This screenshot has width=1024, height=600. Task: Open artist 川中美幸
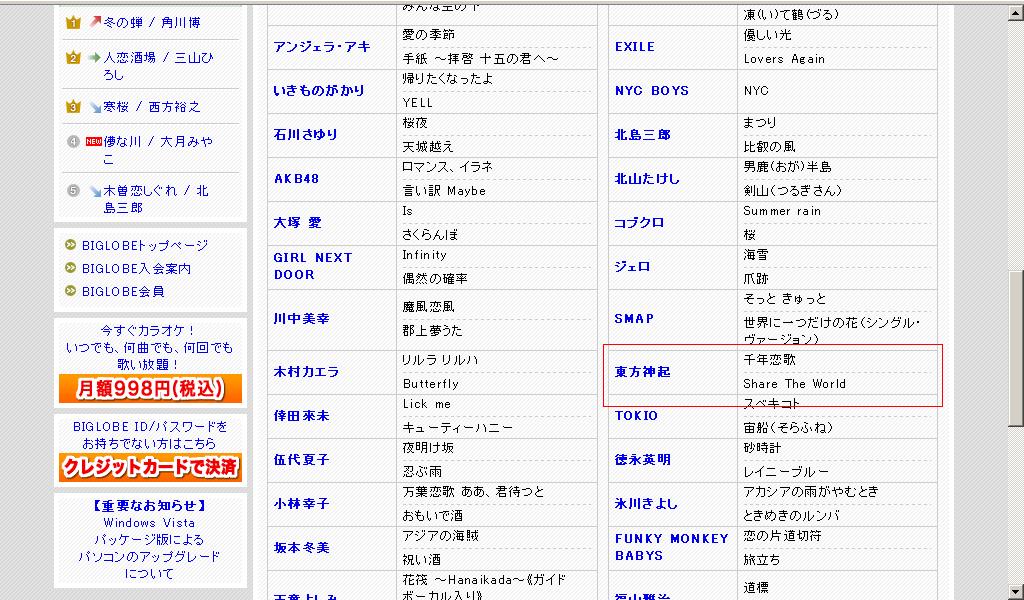301,319
